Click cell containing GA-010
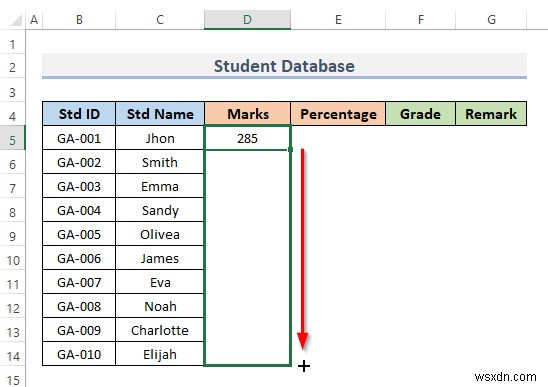Image resolution: width=548 pixels, height=387 pixels. [x=79, y=354]
